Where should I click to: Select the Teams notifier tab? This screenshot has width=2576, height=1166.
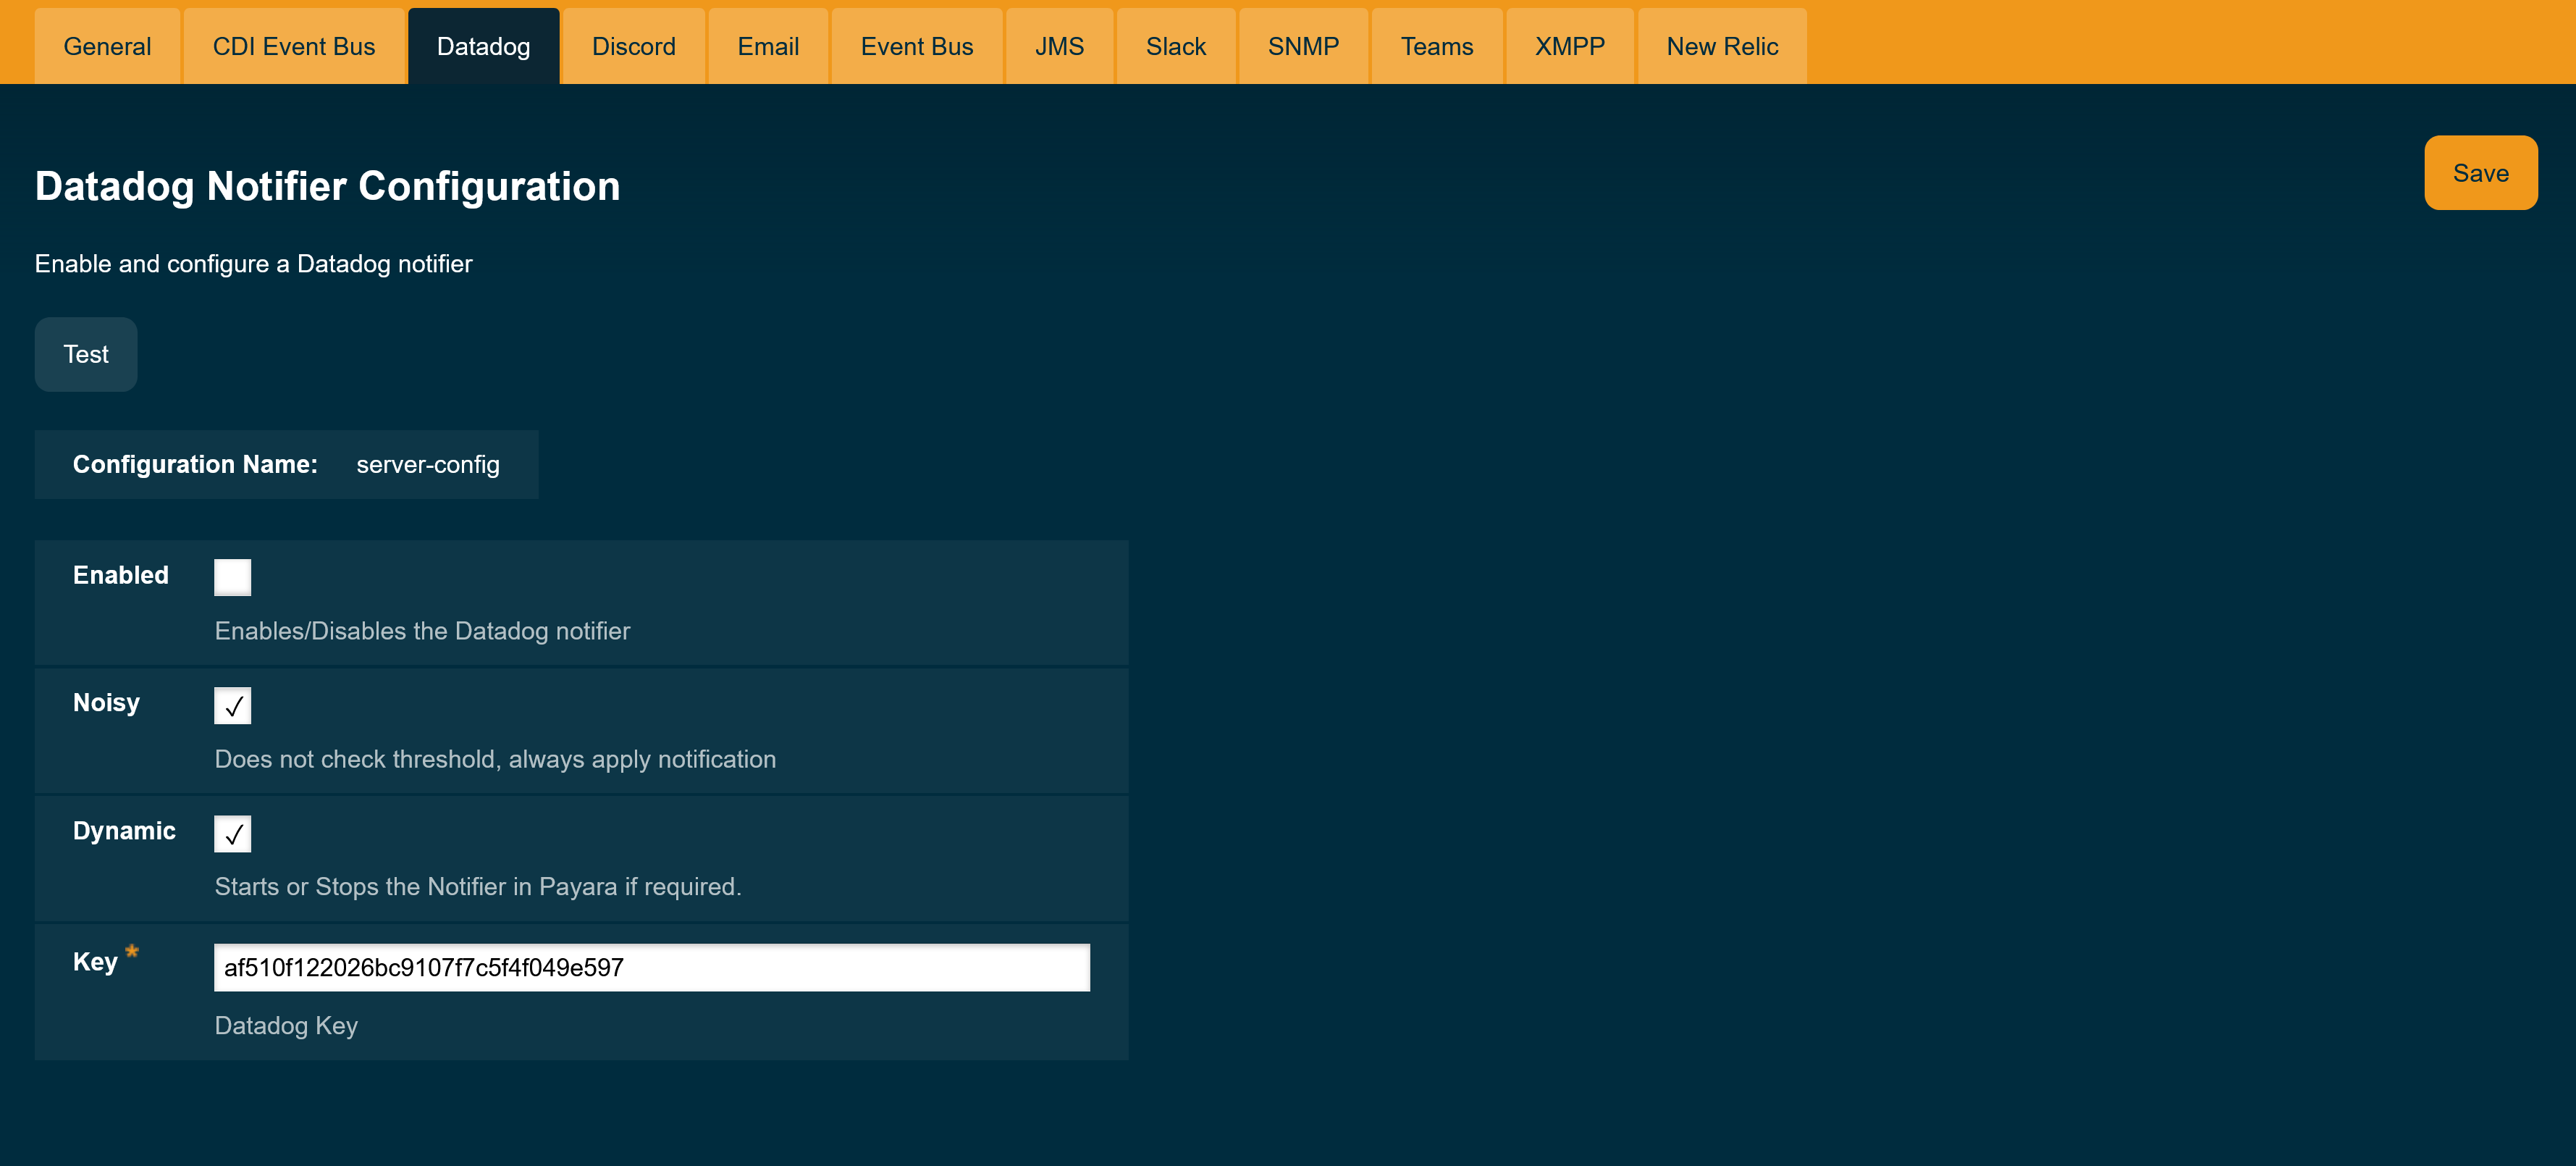coord(1436,45)
